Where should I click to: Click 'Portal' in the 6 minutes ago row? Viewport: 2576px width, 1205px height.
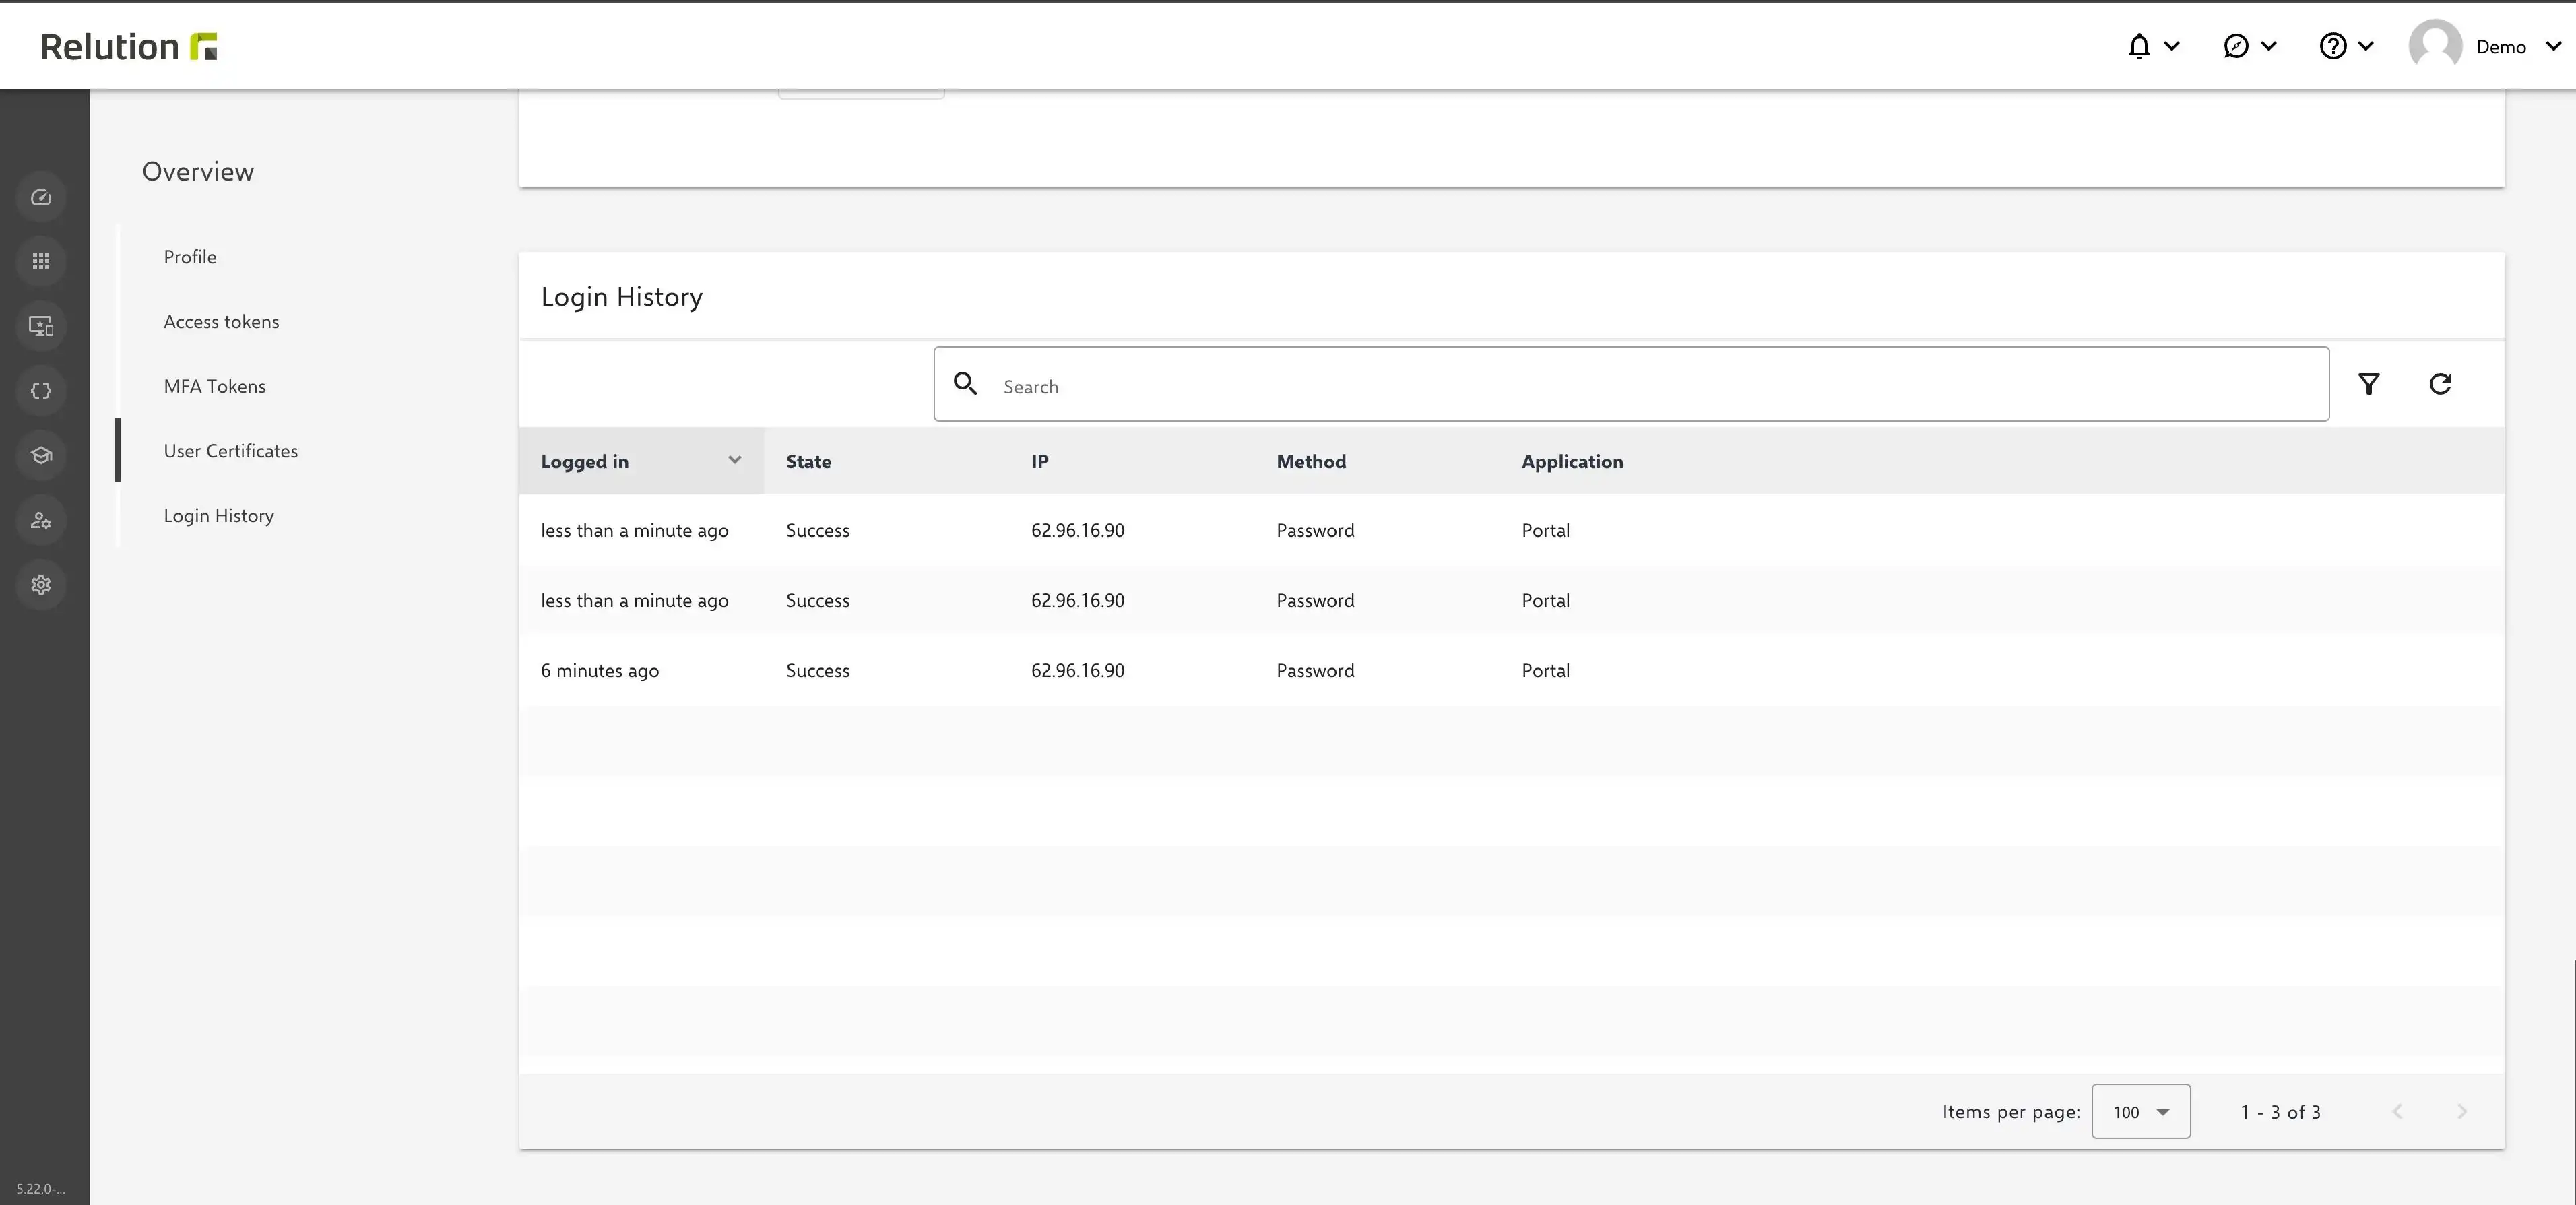pos(1546,671)
